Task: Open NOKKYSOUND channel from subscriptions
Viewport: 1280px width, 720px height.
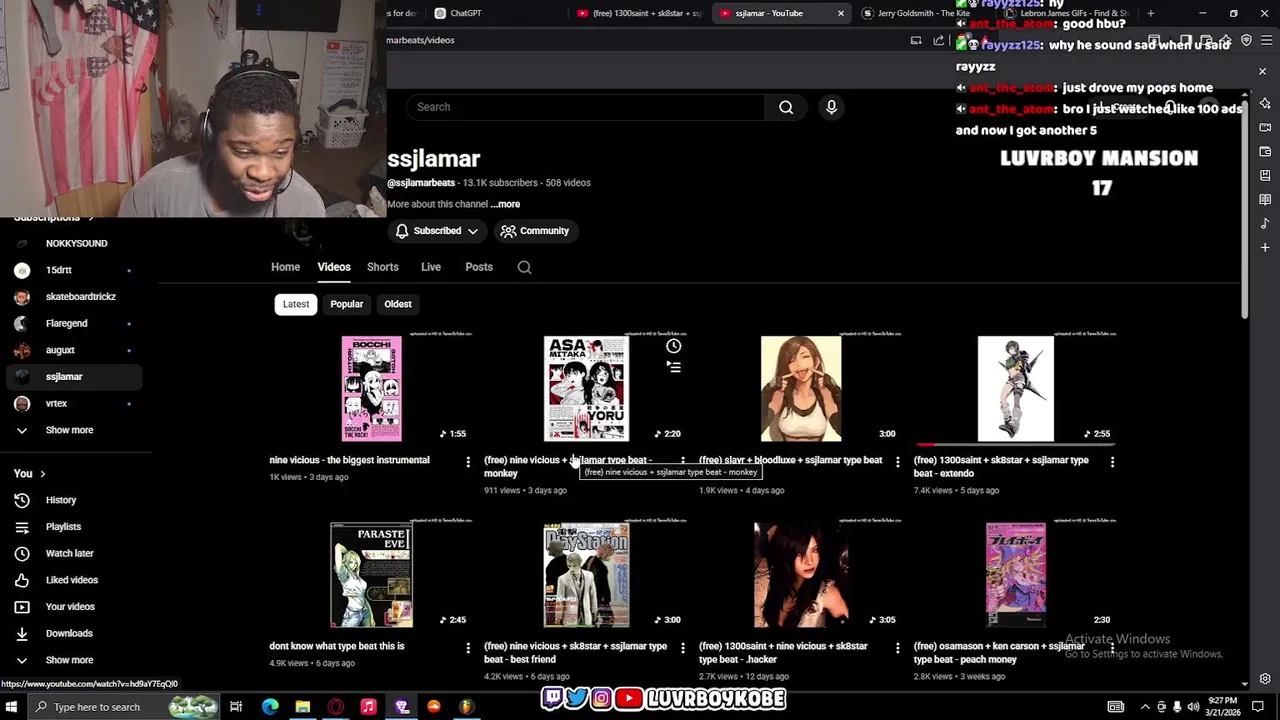Action: click(76, 244)
